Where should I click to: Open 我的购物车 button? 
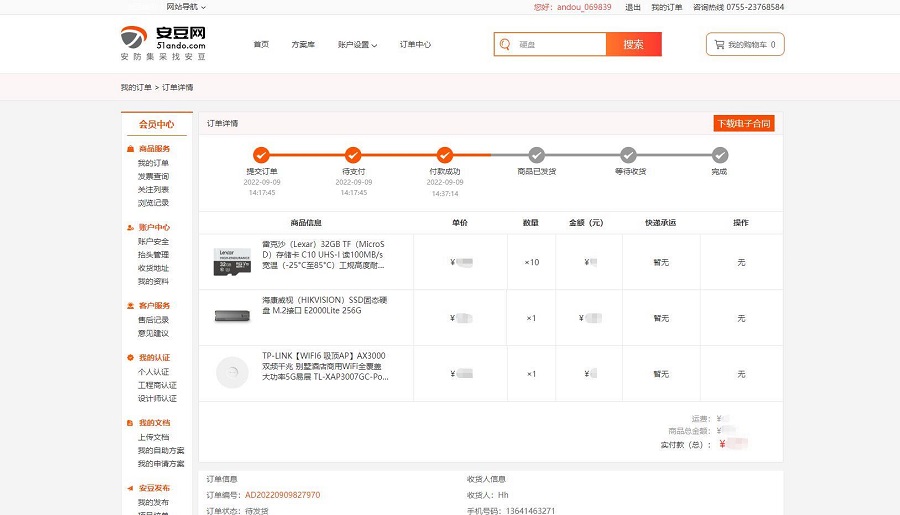[745, 44]
